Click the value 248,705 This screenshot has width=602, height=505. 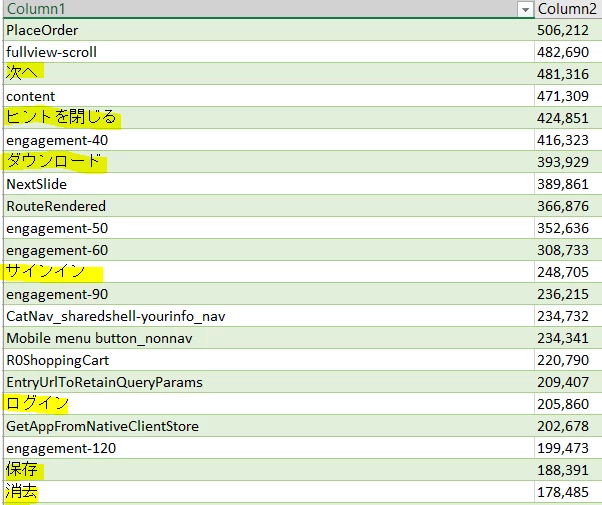click(x=562, y=272)
